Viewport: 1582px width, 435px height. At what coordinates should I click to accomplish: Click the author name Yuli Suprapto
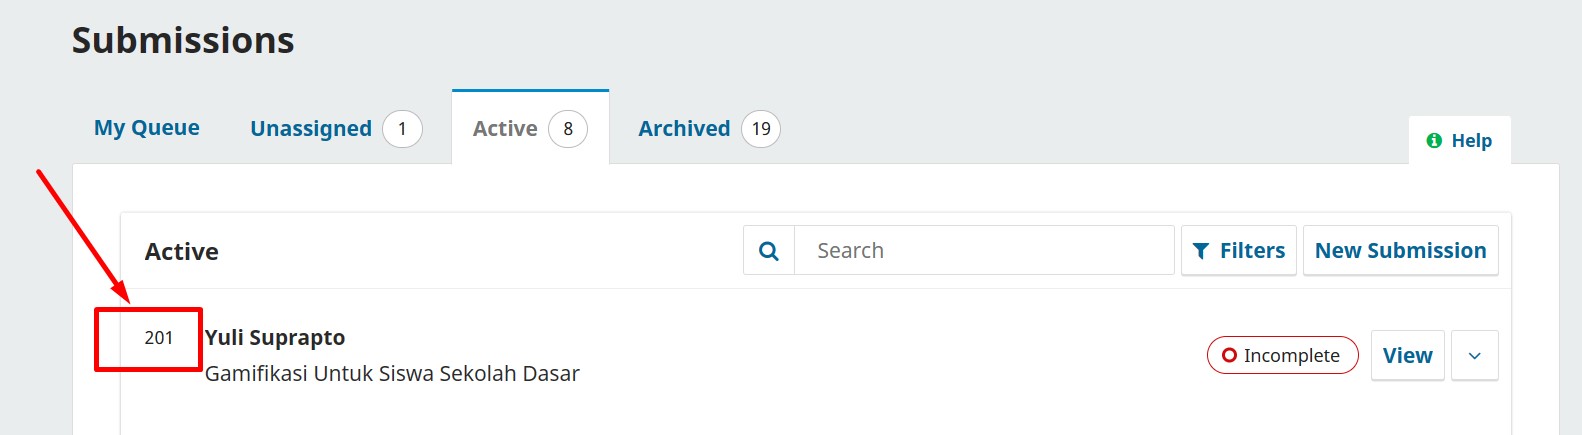[x=275, y=338]
